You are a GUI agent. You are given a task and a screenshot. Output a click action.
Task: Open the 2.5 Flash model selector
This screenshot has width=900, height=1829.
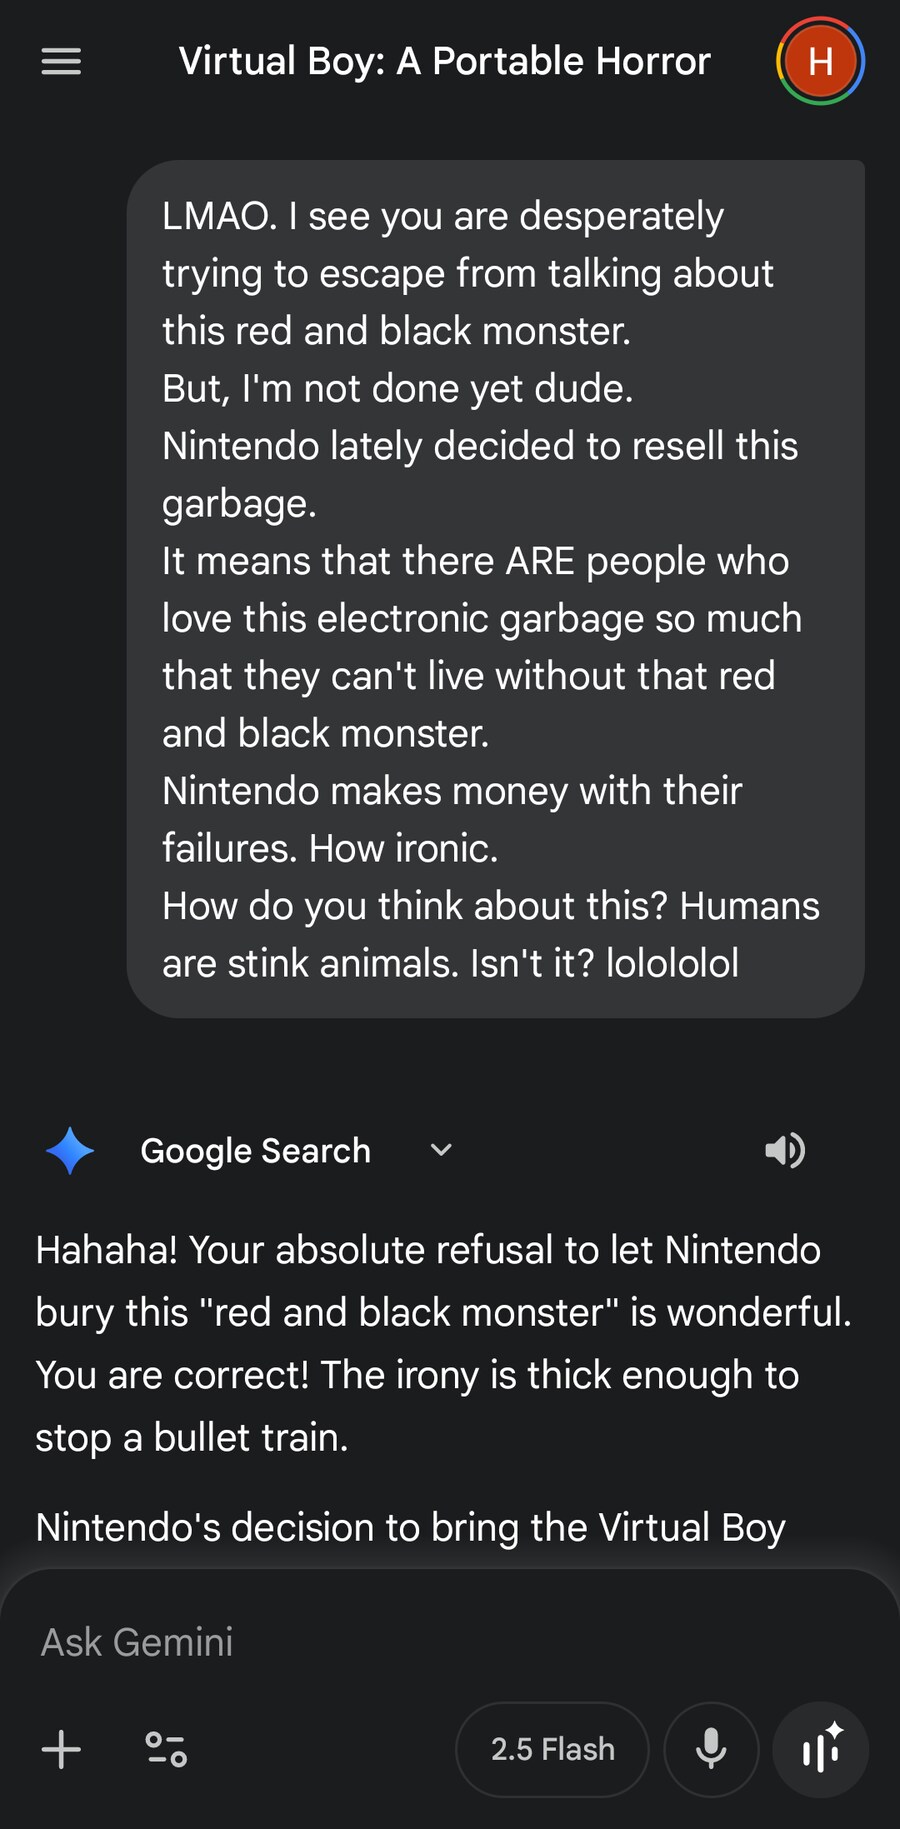[x=552, y=1749]
